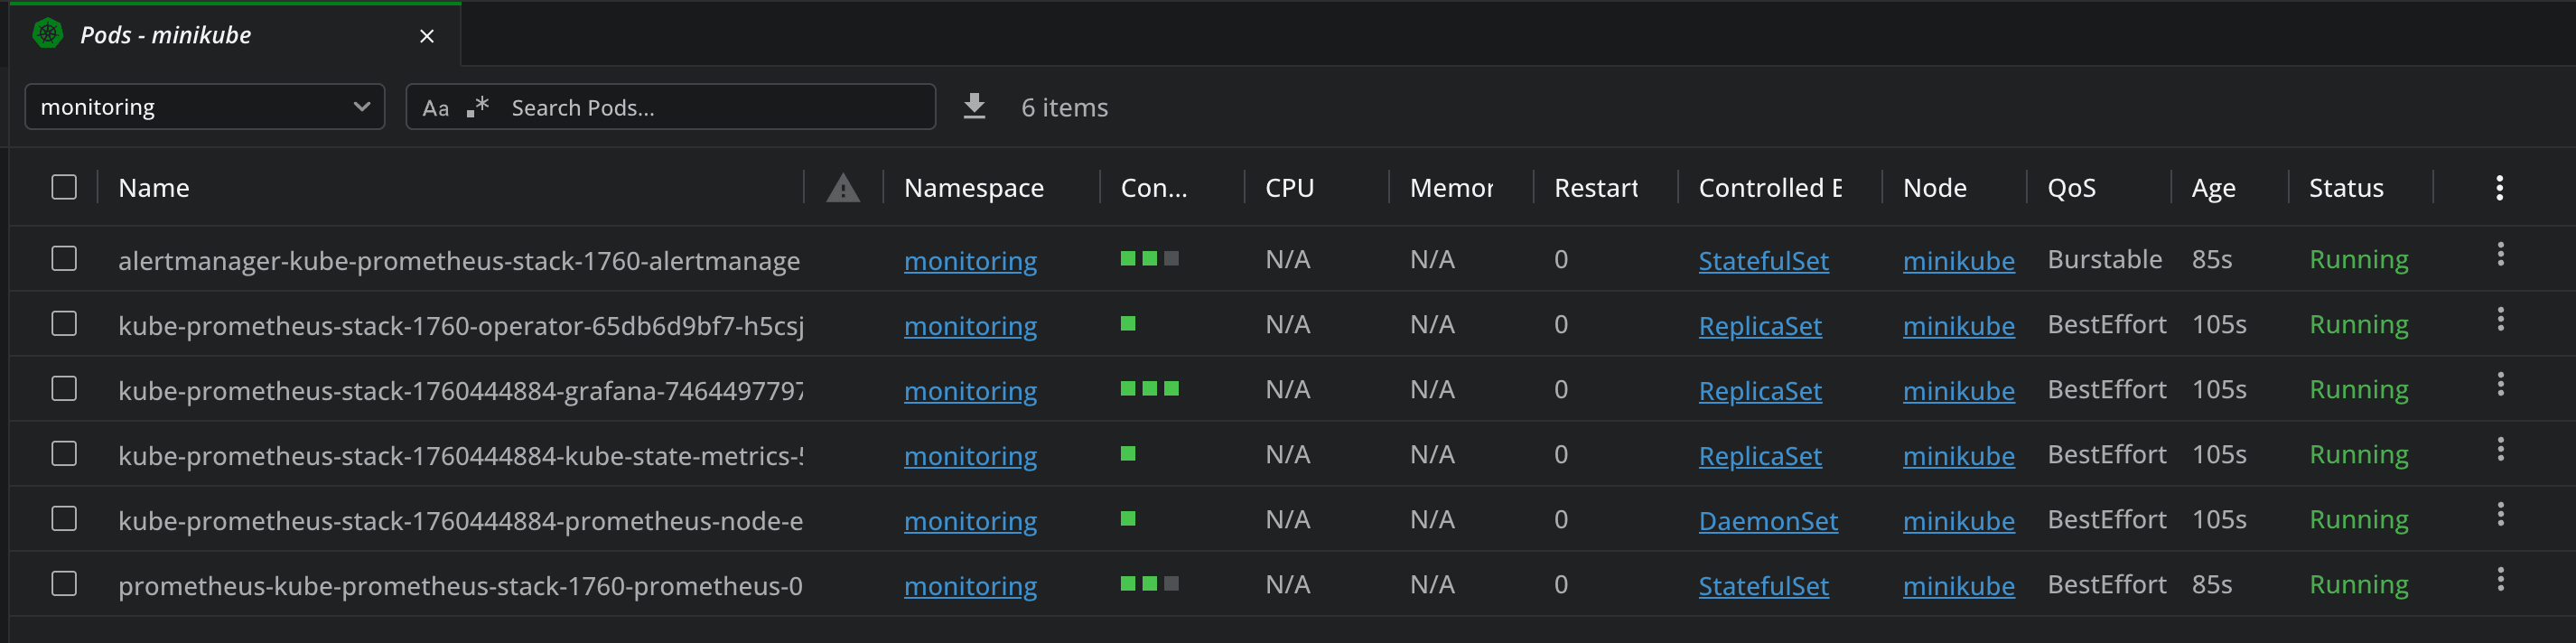This screenshot has width=2576, height=643.
Task: Select all pods checkbox in header
Action: tap(64, 187)
